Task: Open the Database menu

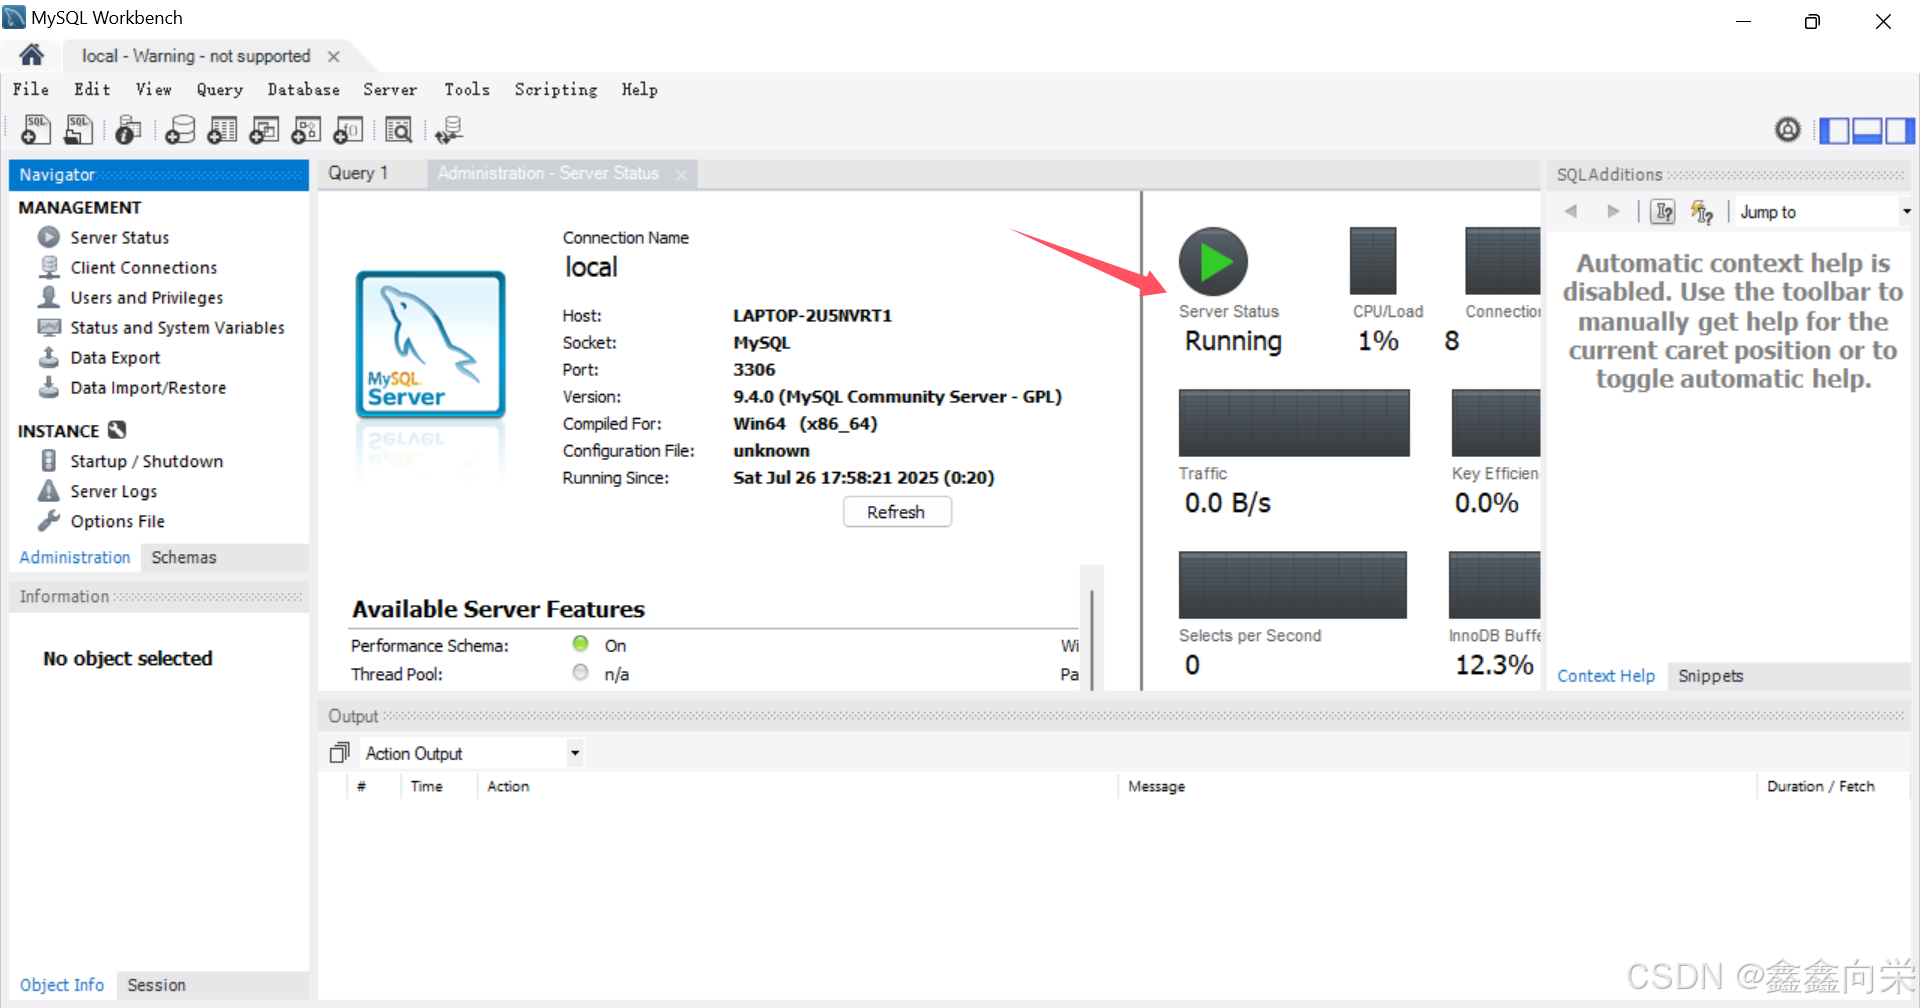Action: [303, 89]
